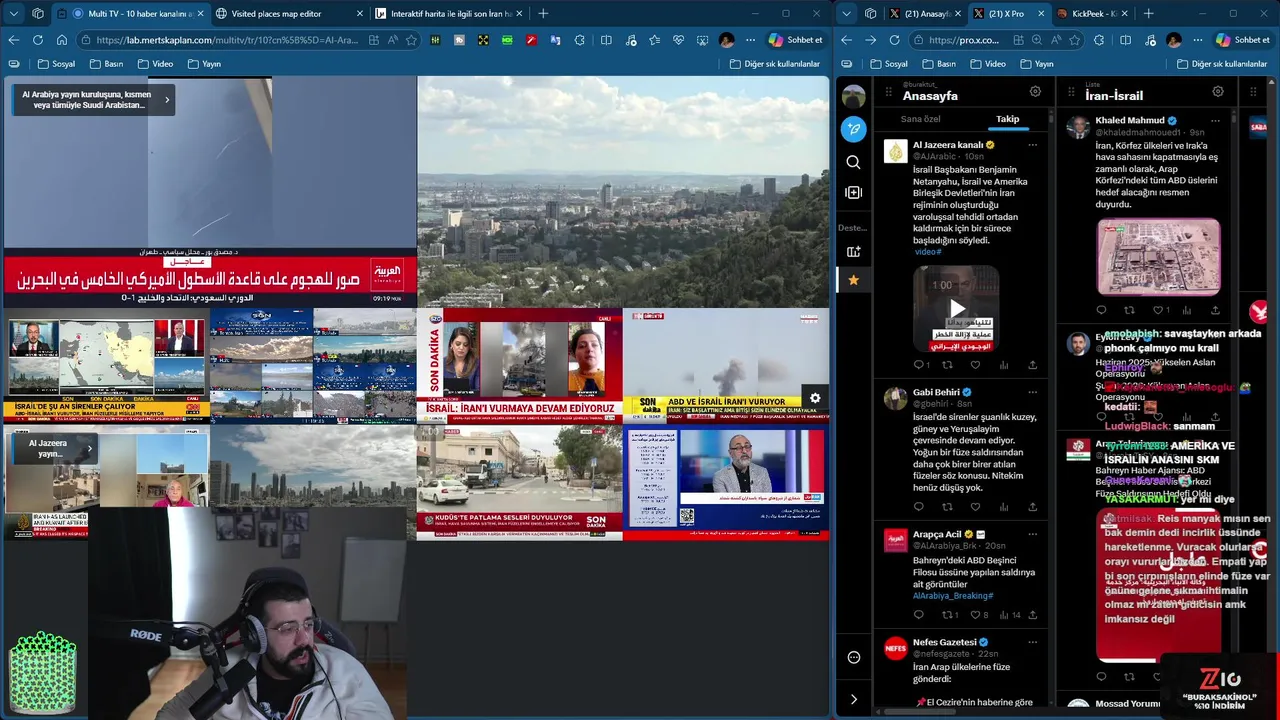
Task: Open the Khaled Mahmud post's image
Action: pos(1158,257)
